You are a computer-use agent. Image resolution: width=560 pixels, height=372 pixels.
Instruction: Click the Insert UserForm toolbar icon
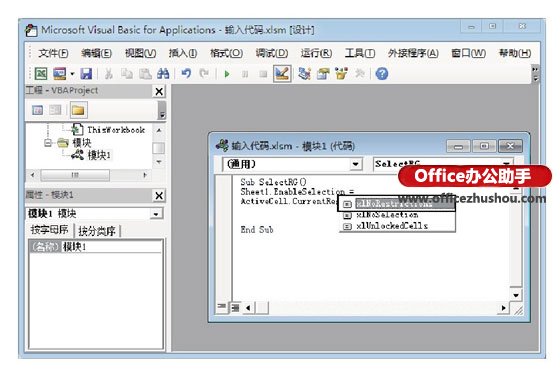point(60,74)
